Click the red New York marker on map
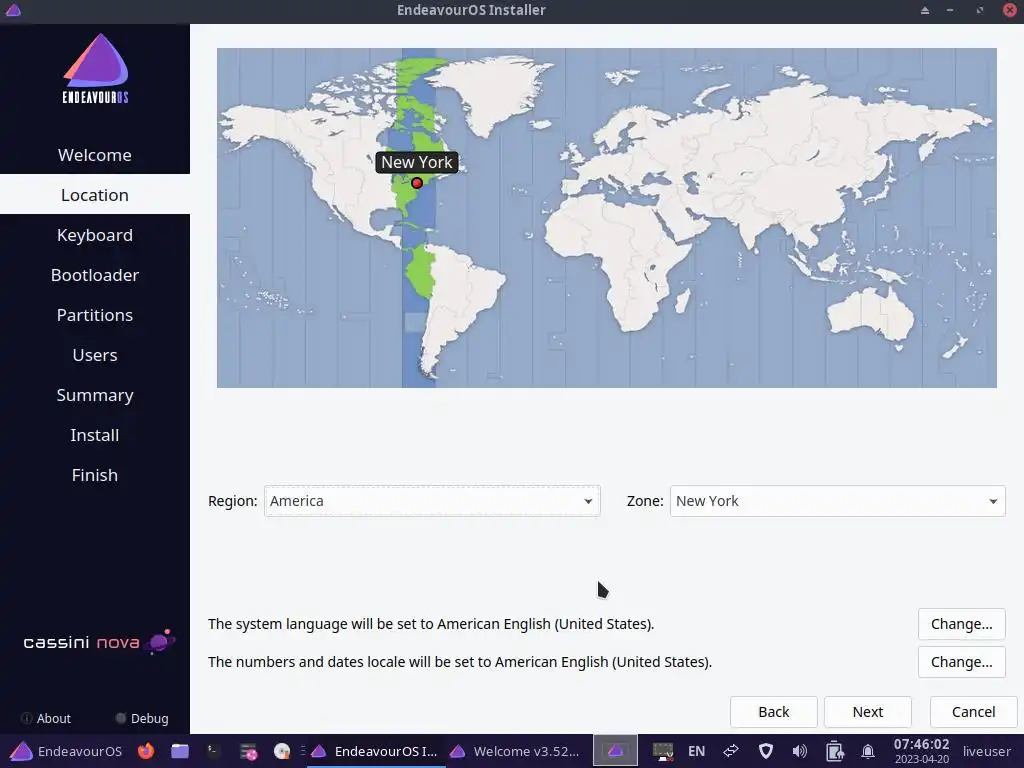 (x=417, y=184)
